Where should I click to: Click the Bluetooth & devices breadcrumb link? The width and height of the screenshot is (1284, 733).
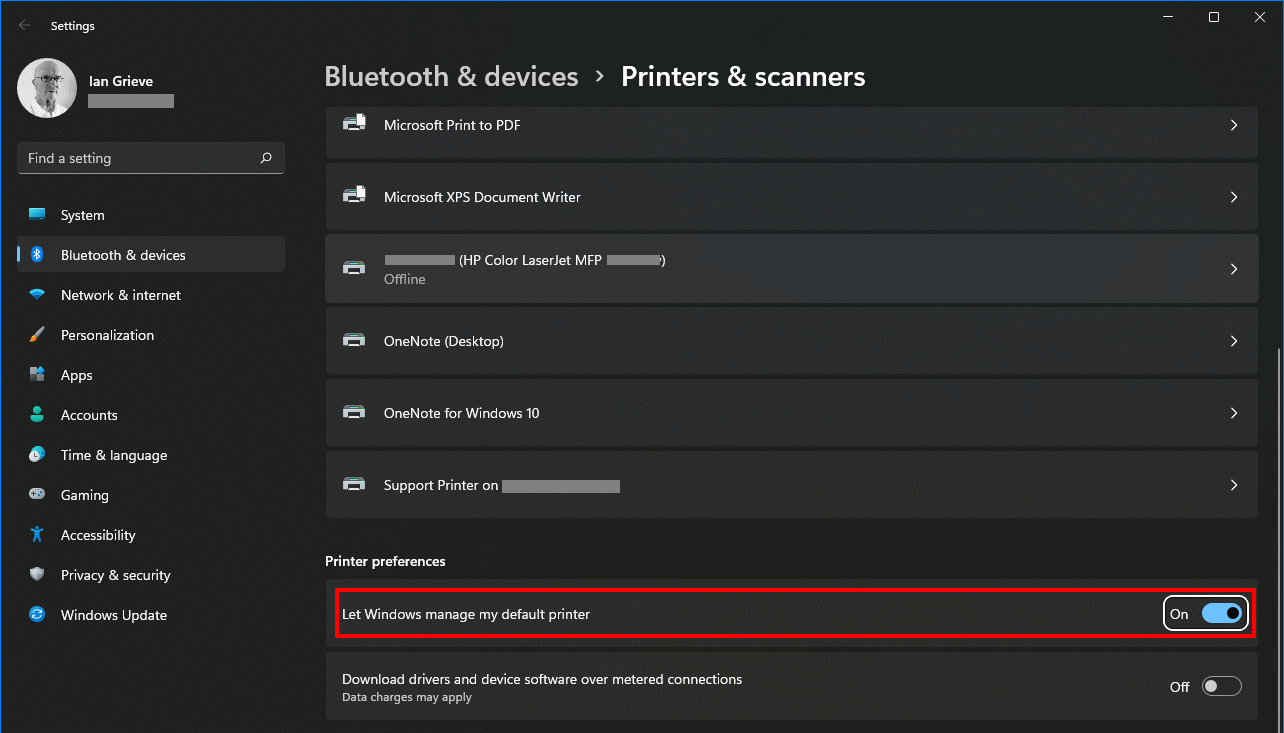coord(450,76)
